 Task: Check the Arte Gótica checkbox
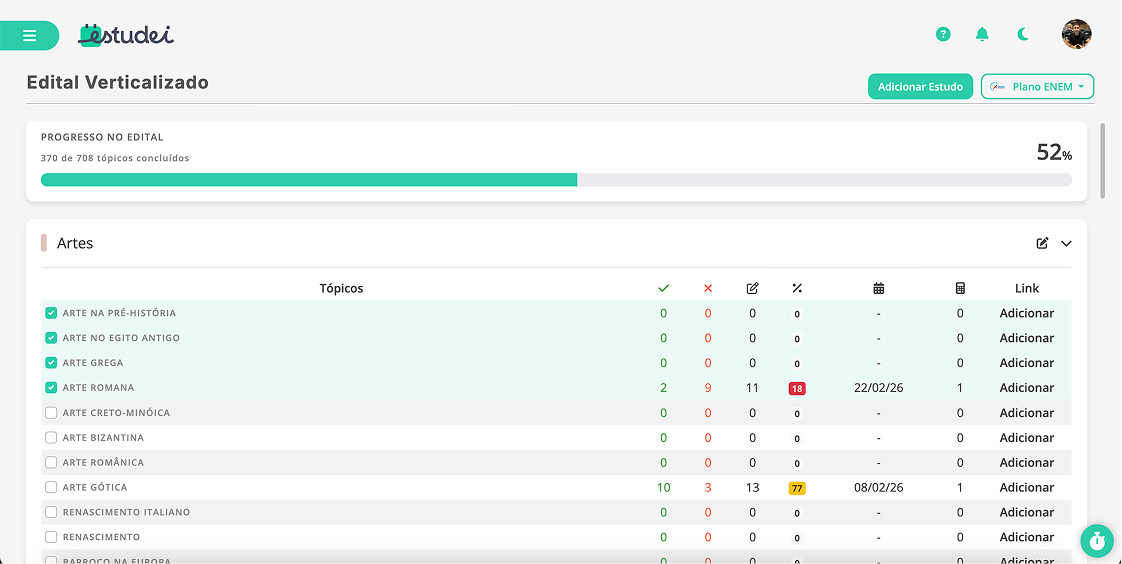point(51,488)
